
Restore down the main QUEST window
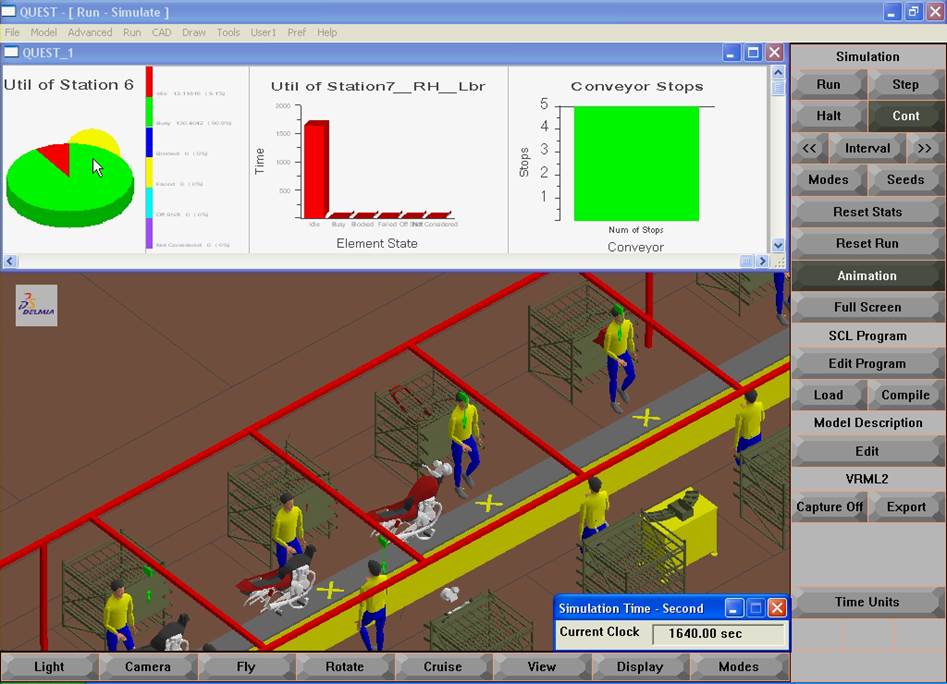point(913,11)
